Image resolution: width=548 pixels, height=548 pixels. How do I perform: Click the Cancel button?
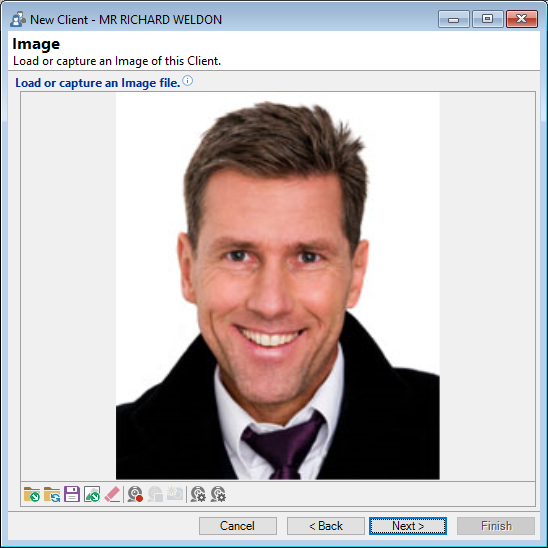point(238,526)
